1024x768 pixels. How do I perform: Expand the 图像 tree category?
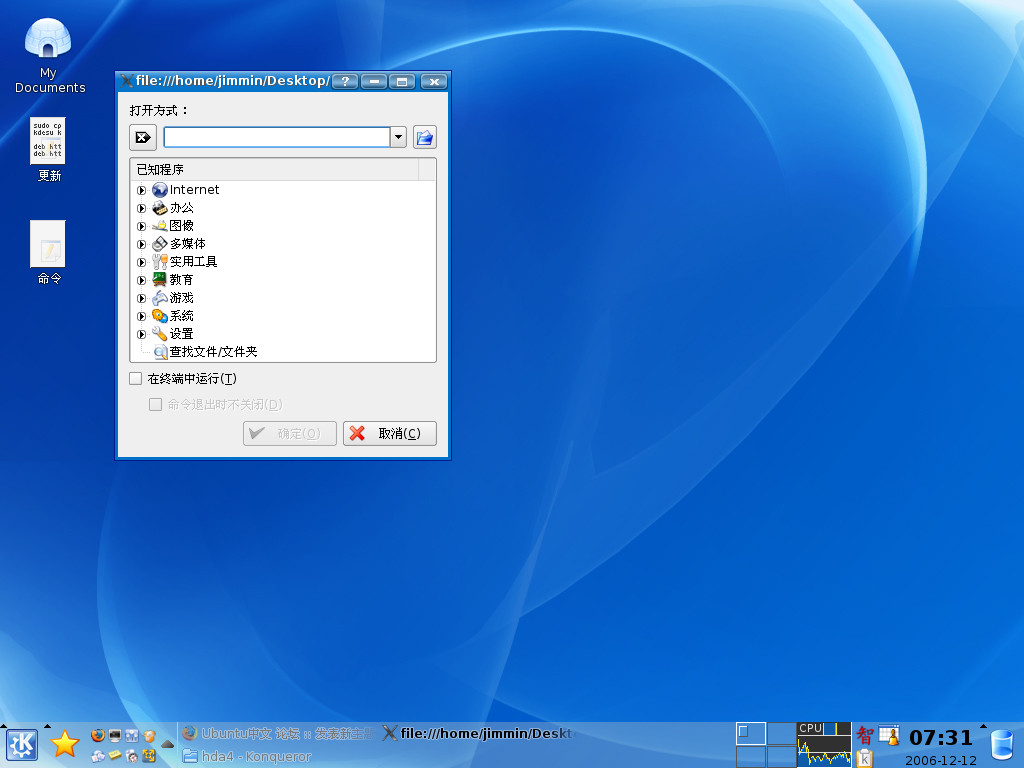coord(142,227)
